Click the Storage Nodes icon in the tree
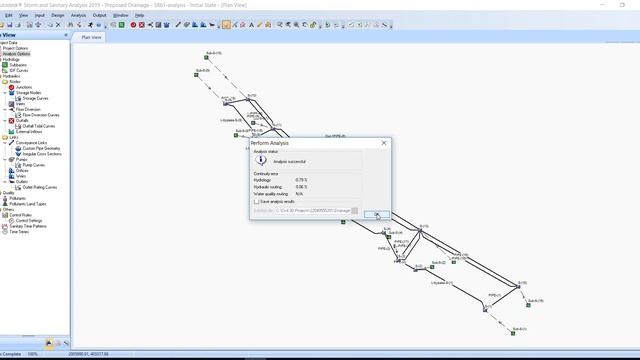Viewport: 640px width, 360px height. 11,93
